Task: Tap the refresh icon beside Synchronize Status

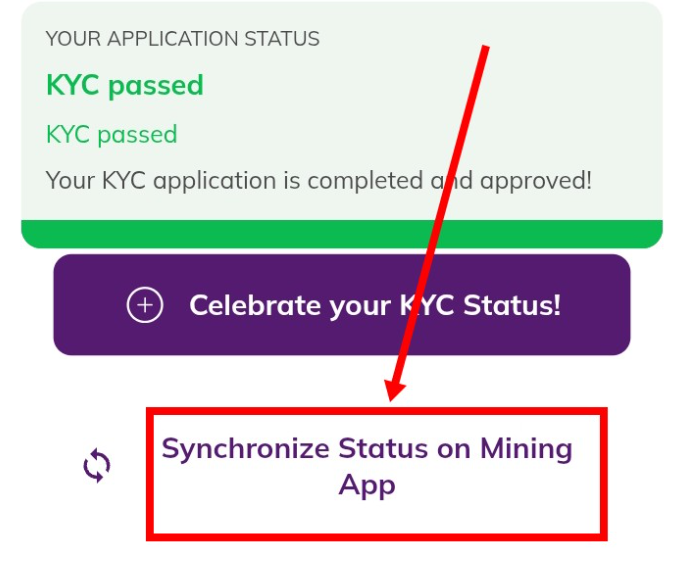Action: tap(97, 465)
